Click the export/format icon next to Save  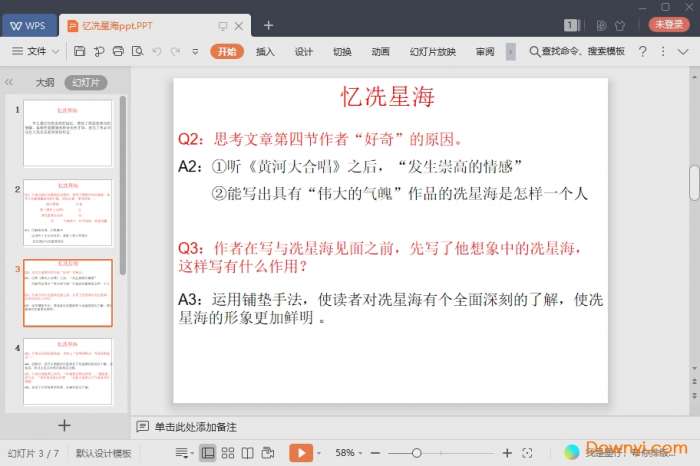99,51
